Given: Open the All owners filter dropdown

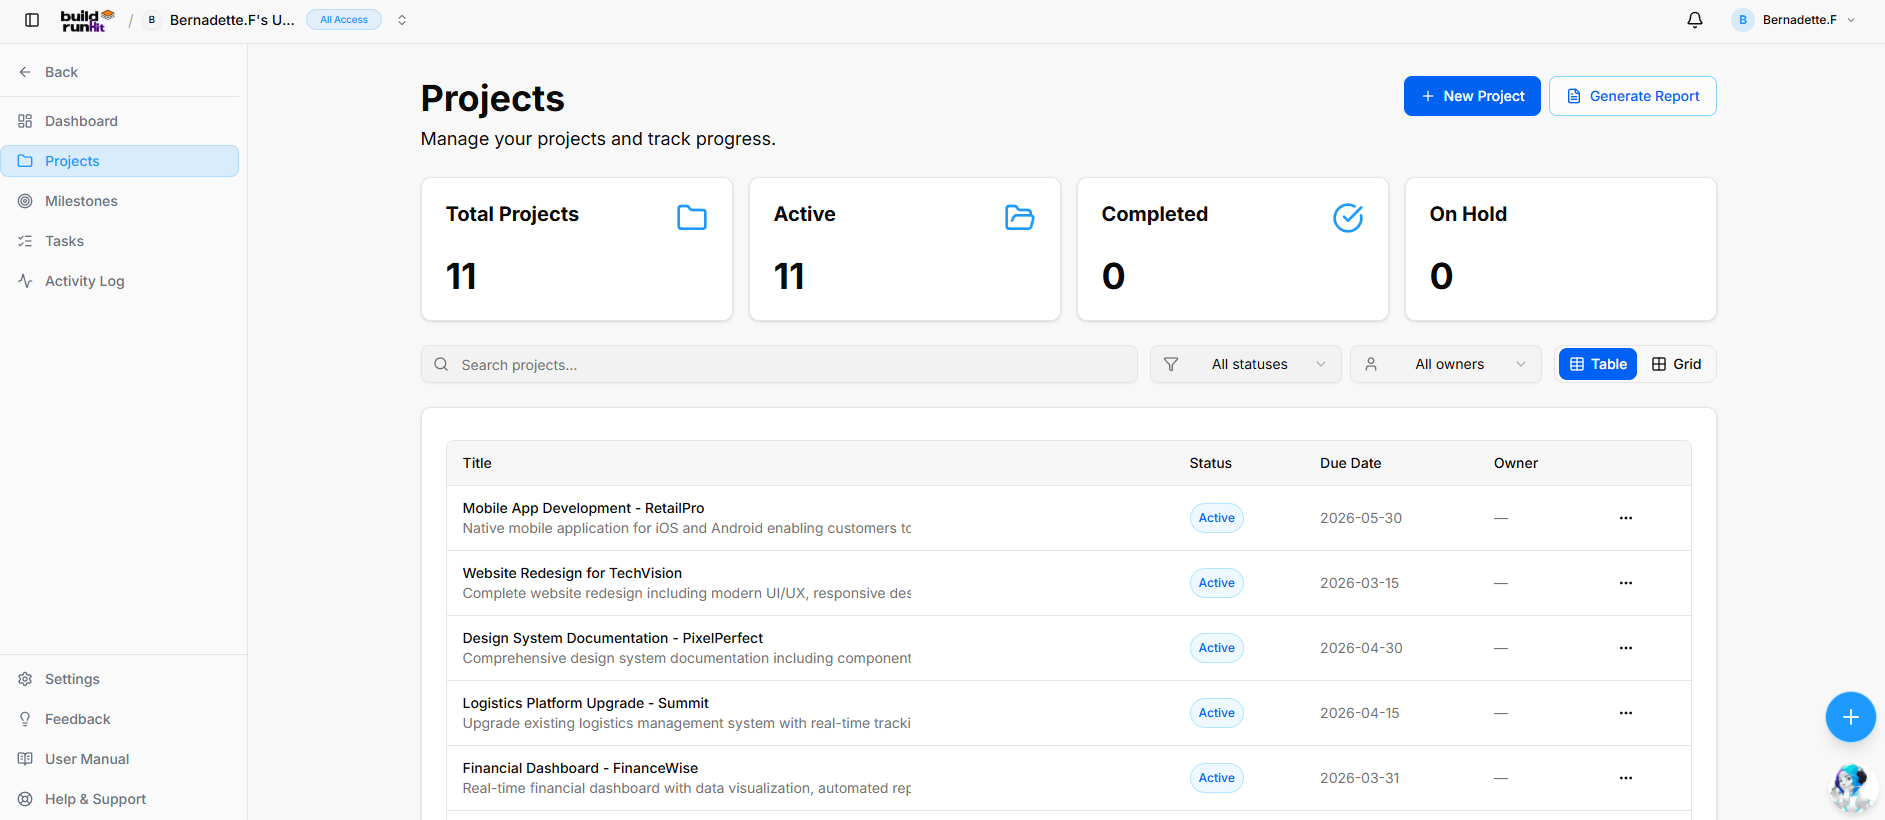Looking at the screenshot, I should [x=1445, y=364].
